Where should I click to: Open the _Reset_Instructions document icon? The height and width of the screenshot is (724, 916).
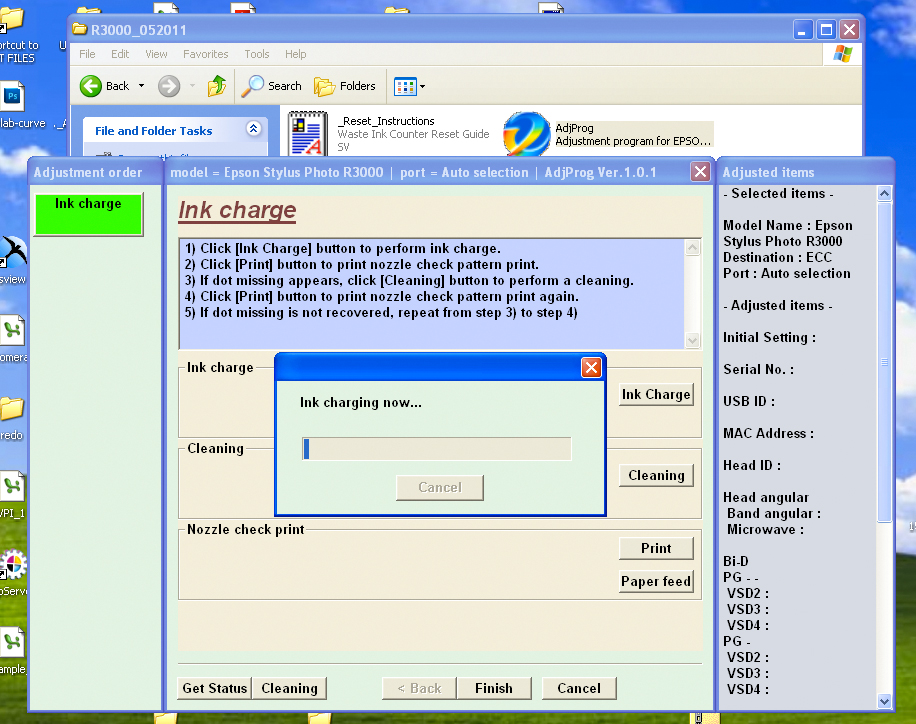tap(307, 134)
